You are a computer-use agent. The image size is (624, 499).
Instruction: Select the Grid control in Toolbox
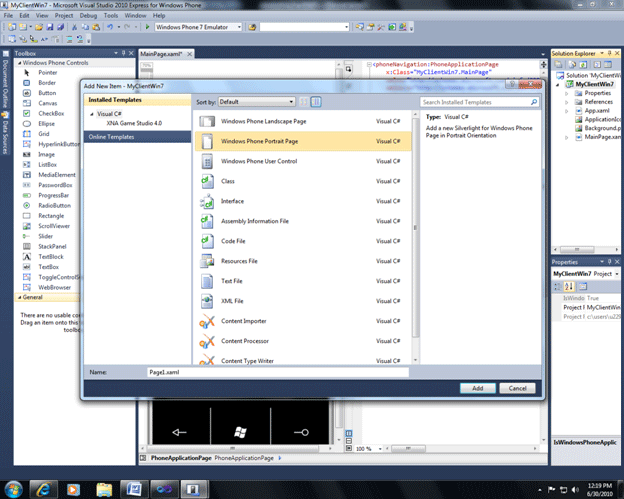click(x=44, y=134)
